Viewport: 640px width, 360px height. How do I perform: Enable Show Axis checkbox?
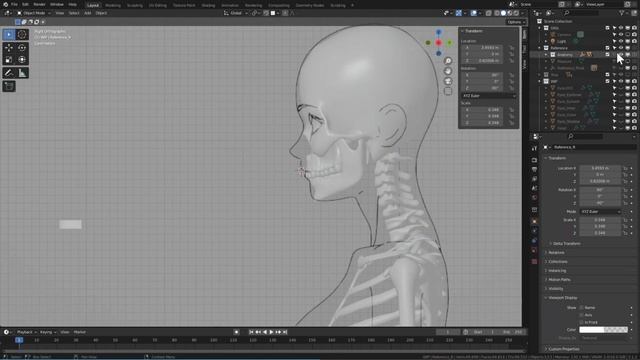pos(581,315)
